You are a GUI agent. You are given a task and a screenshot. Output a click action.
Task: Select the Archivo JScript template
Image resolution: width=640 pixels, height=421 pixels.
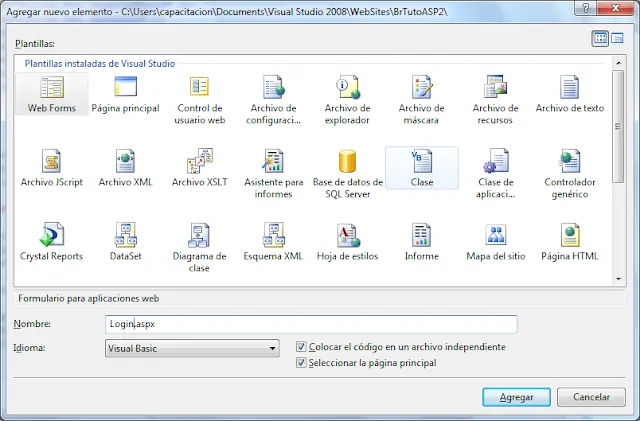click(x=51, y=168)
